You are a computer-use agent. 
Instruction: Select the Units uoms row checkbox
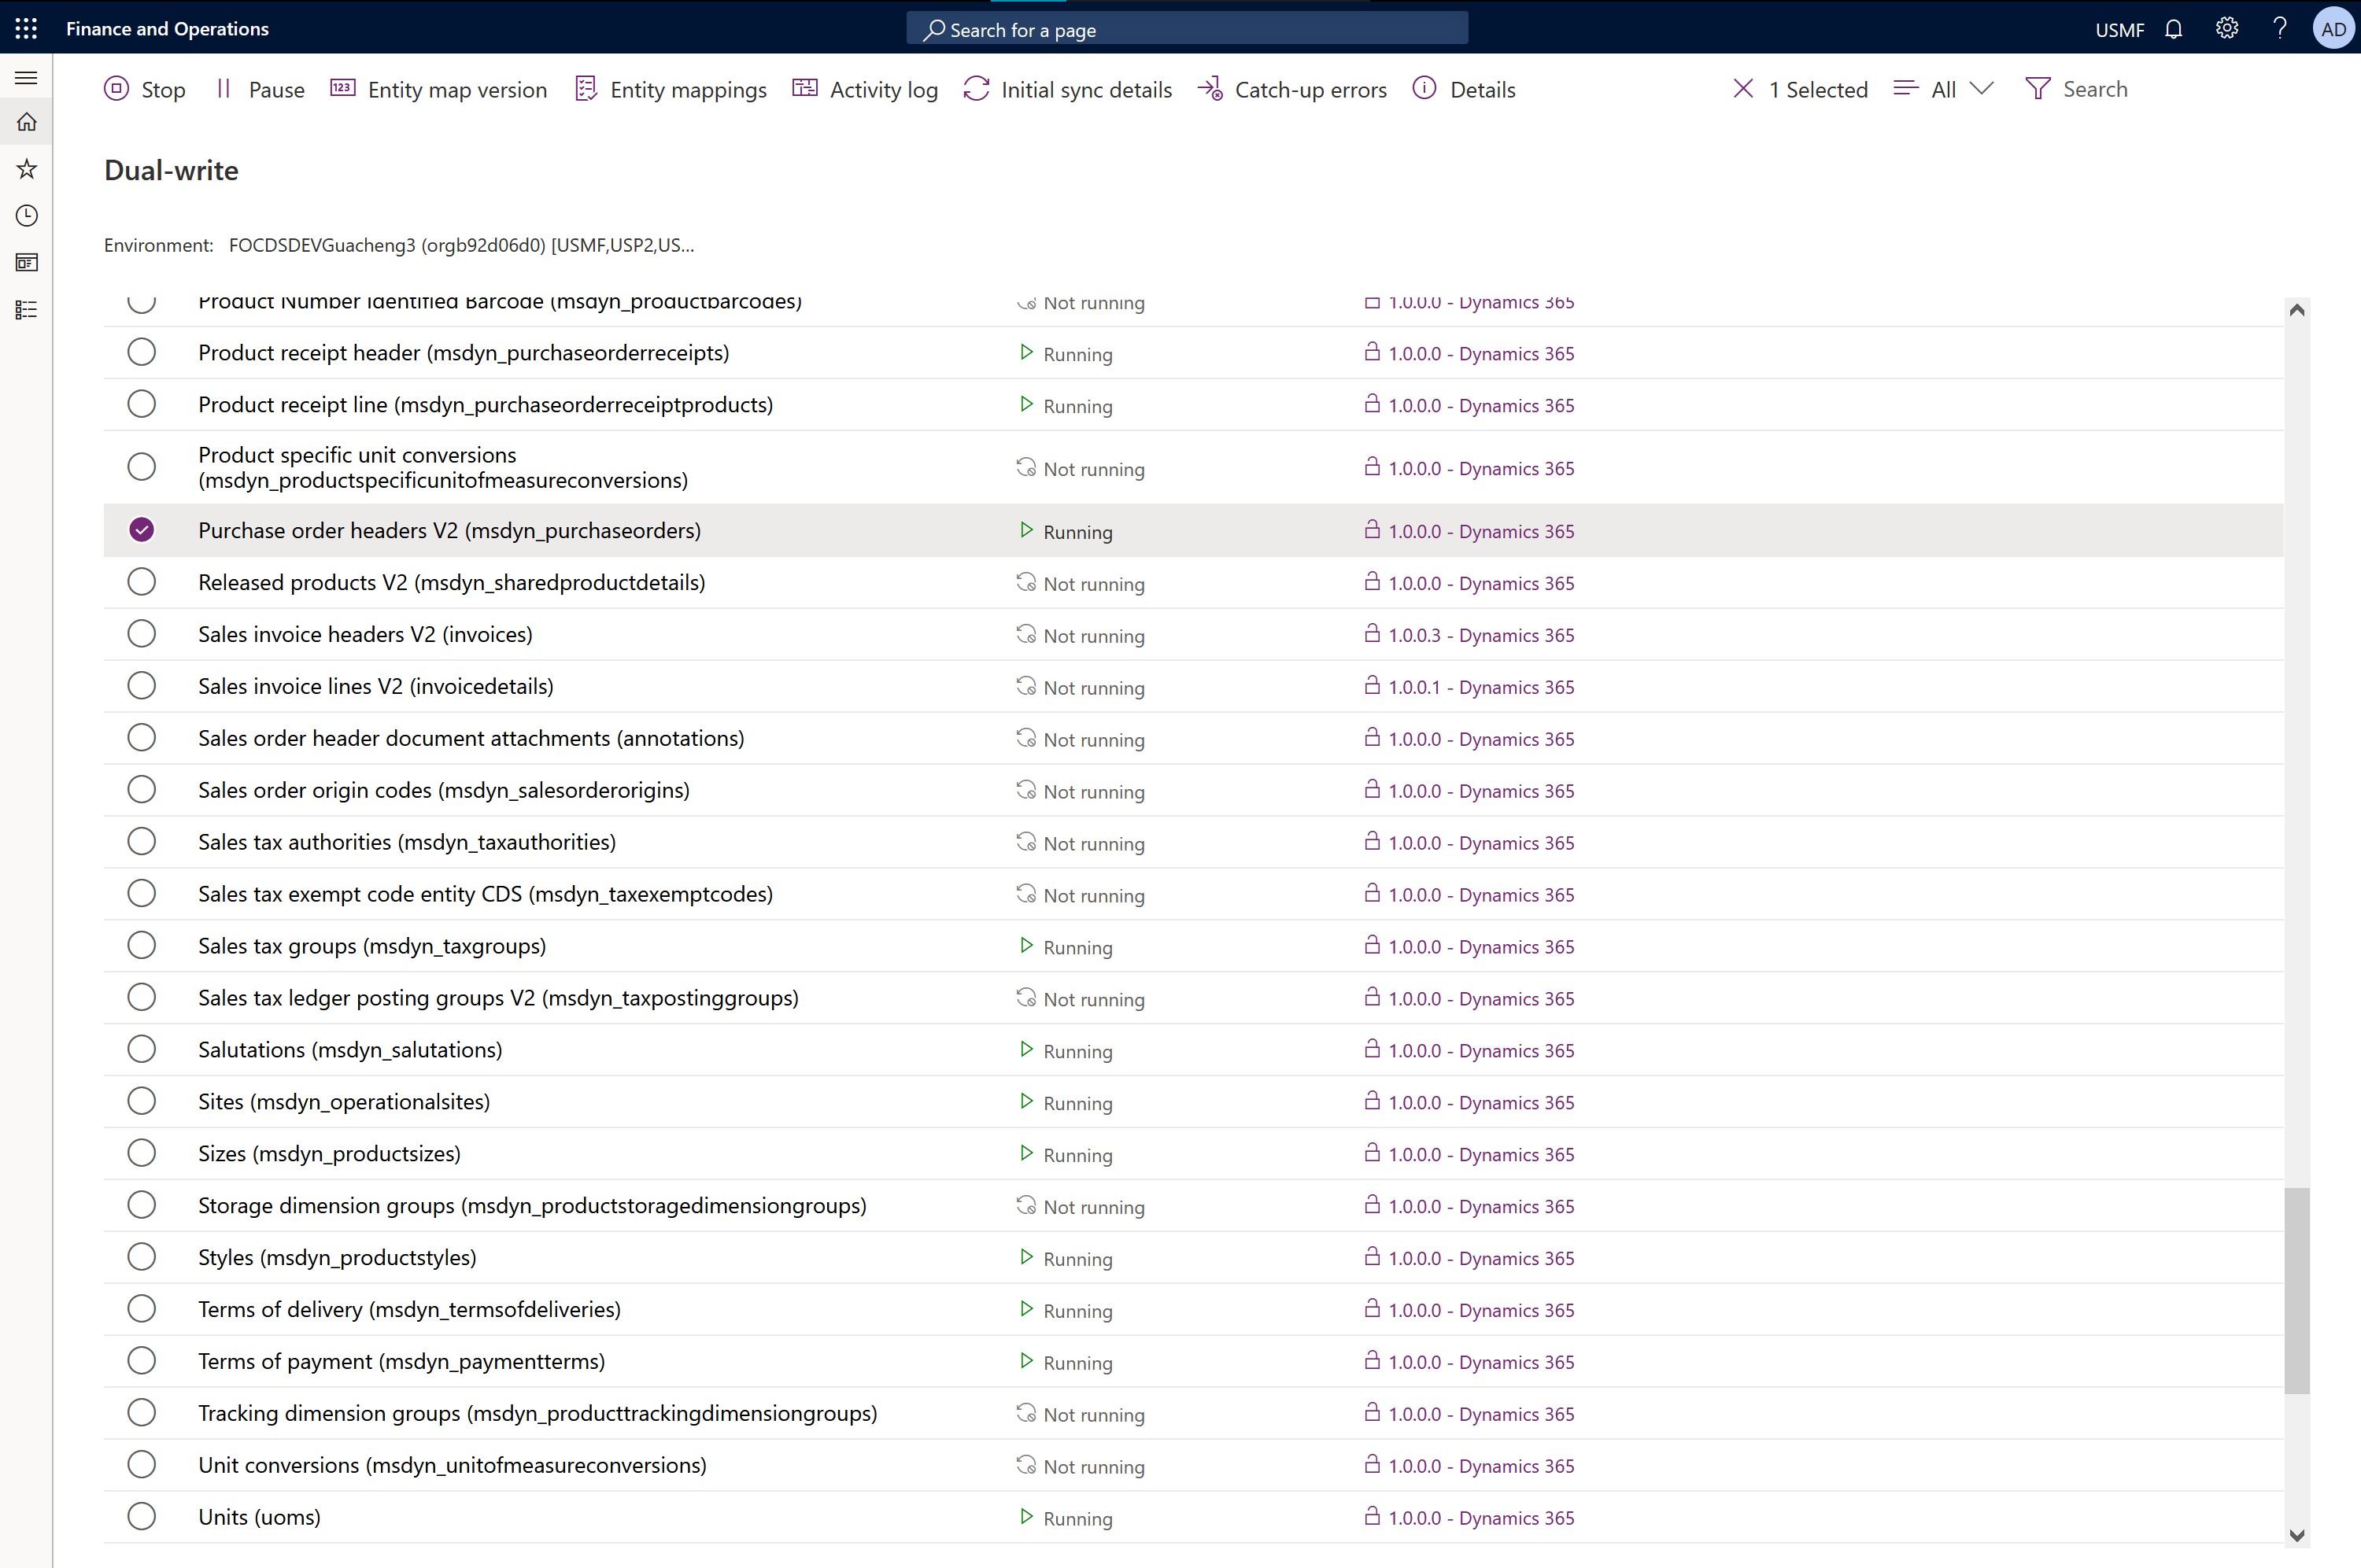coord(142,1517)
